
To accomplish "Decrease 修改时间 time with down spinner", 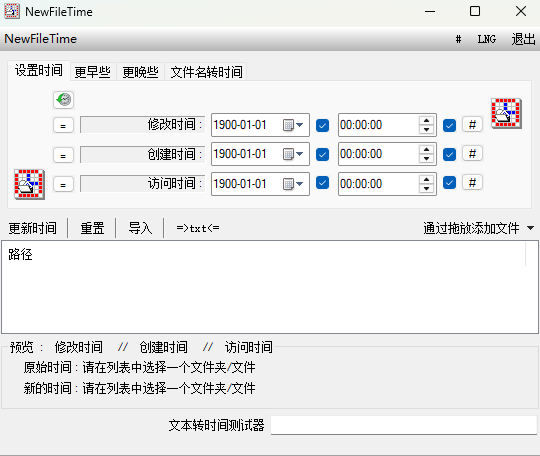I will coord(427,129).
